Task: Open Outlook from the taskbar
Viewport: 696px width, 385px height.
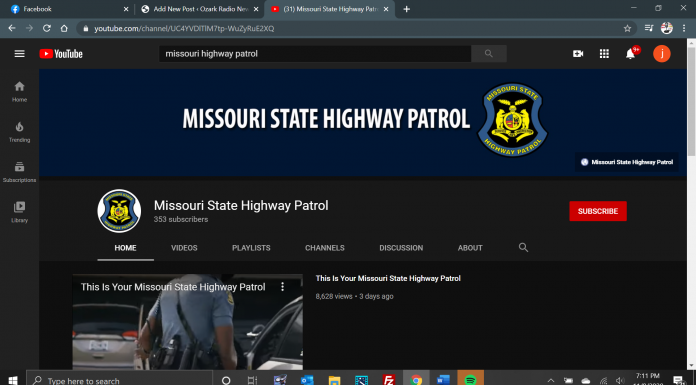Action: (x=307, y=380)
